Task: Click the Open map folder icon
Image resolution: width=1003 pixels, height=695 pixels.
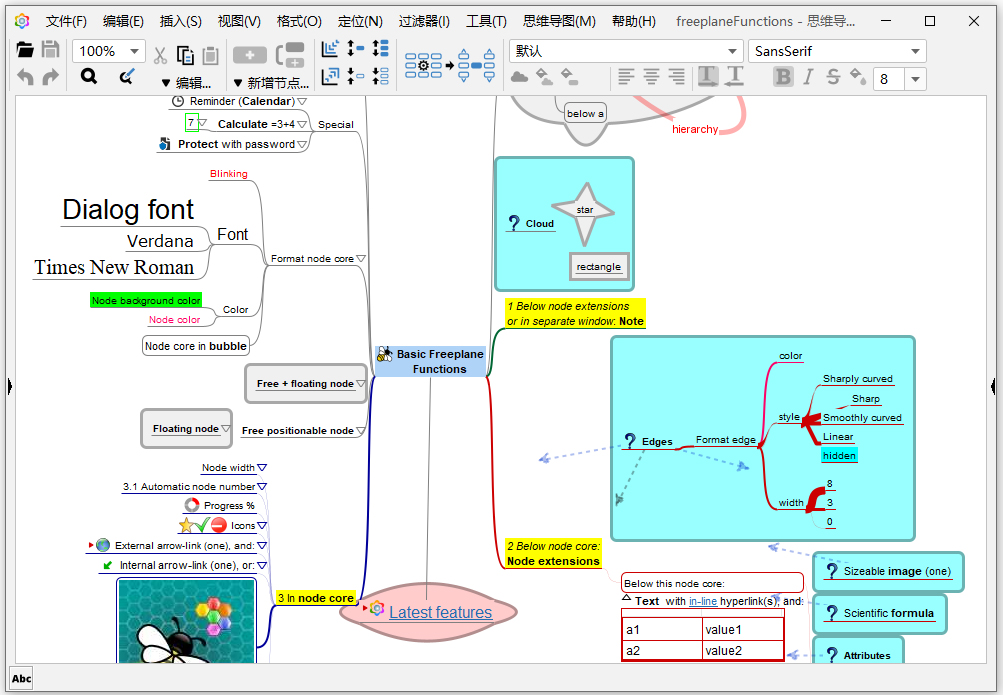Action: tap(25, 50)
